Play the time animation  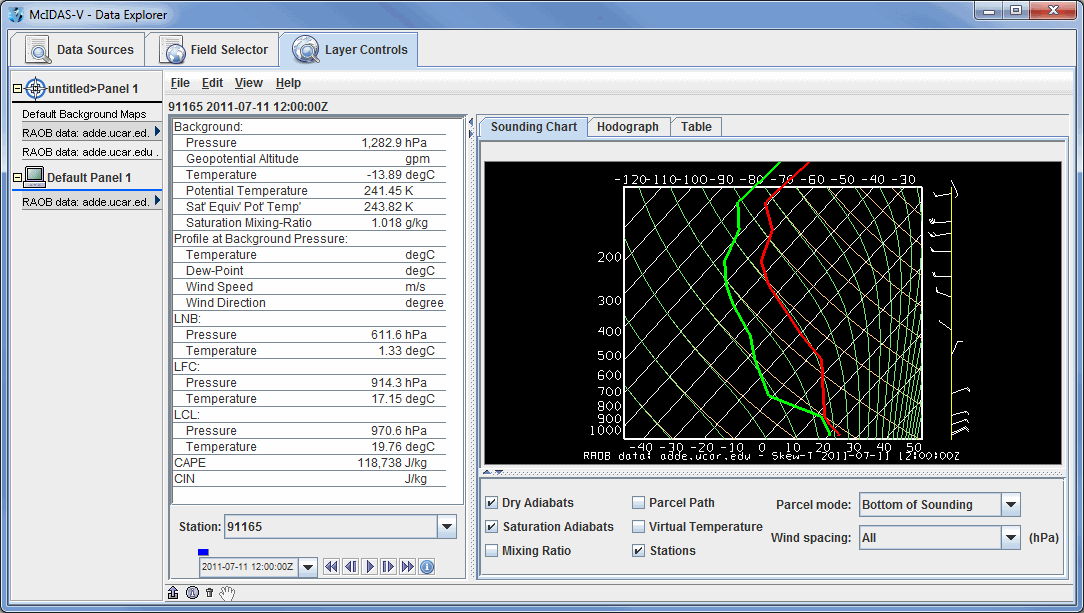click(x=370, y=567)
